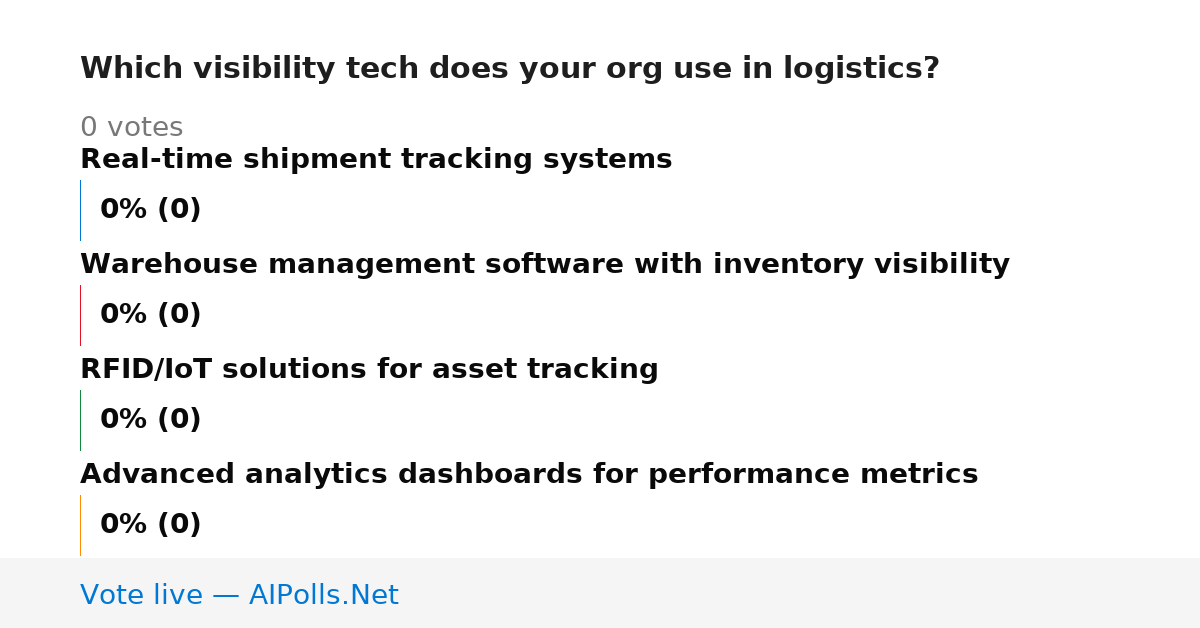The height and width of the screenshot is (628, 1200).
Task: Click the blue bar for shipment tracking
Action: pos(80,210)
